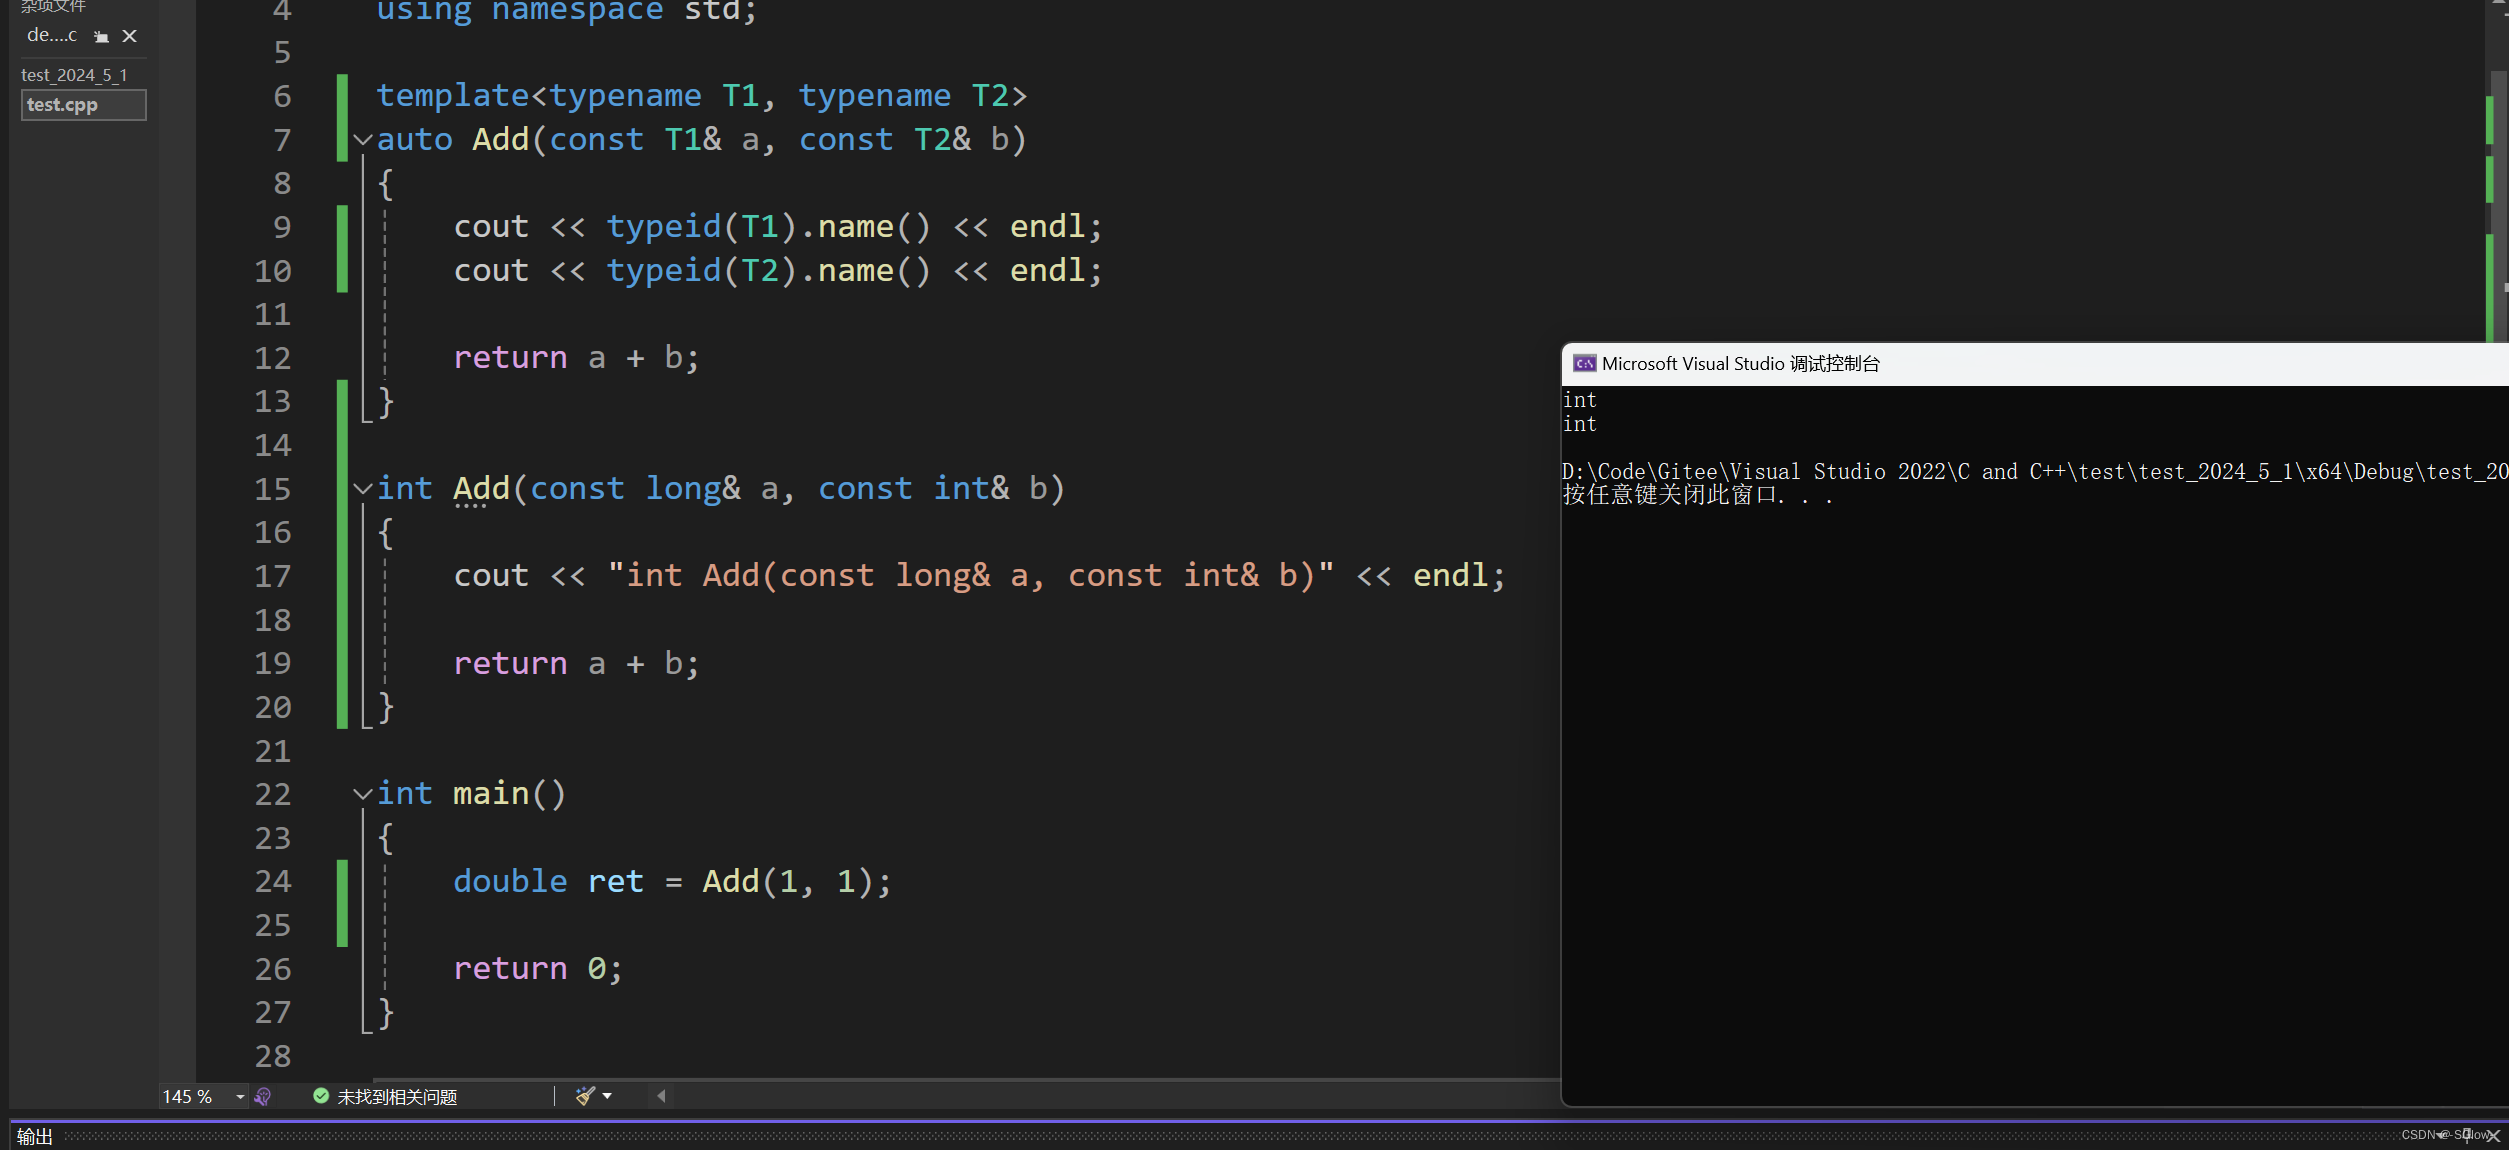Select the test_2024_5_1 project label
The width and height of the screenshot is (2509, 1150).
click(74, 75)
